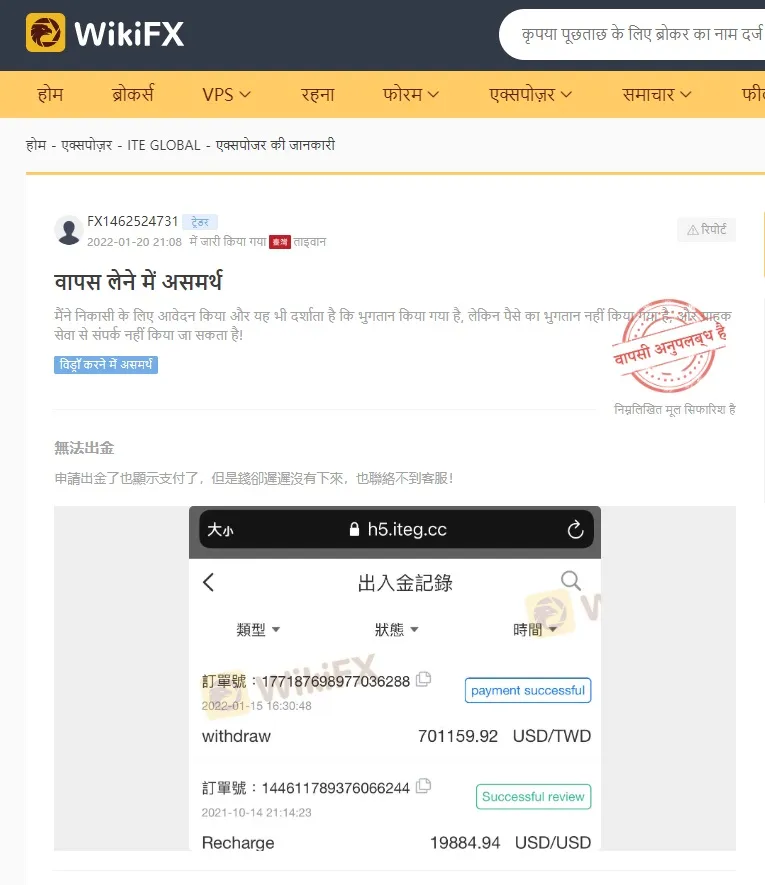Screen dimensions: 765x885
Task: Click the रिपोर्ट button
Action: tap(706, 230)
